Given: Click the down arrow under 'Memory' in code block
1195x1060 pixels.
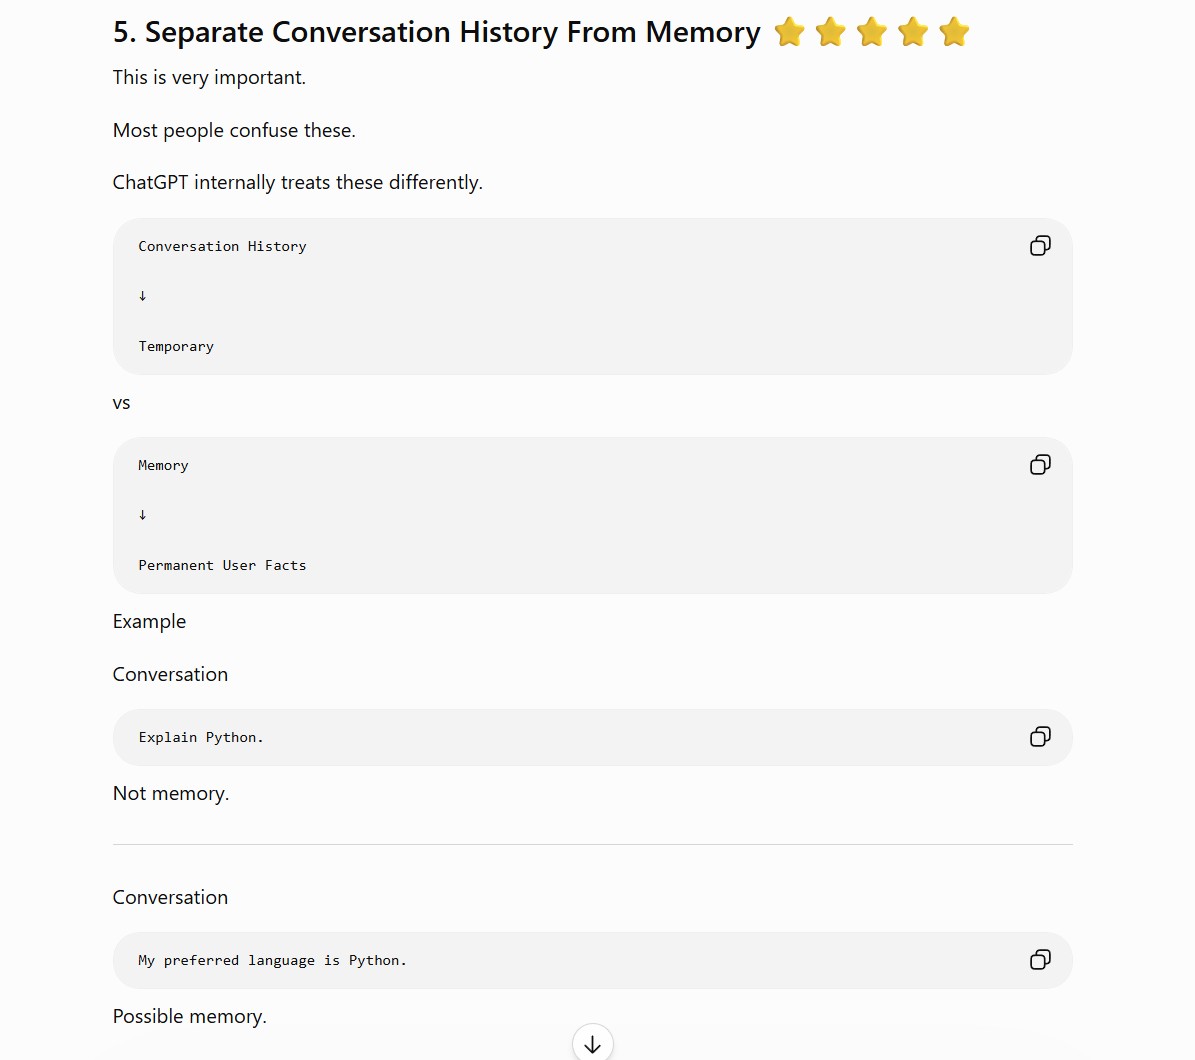Looking at the screenshot, I should [x=143, y=515].
